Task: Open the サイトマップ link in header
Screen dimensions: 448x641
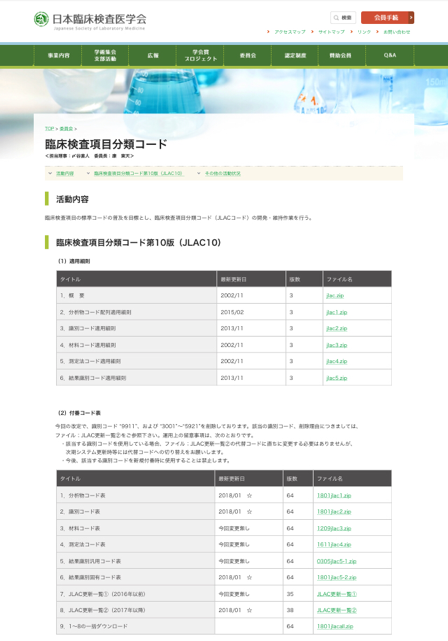Action: pyautogui.click(x=331, y=32)
